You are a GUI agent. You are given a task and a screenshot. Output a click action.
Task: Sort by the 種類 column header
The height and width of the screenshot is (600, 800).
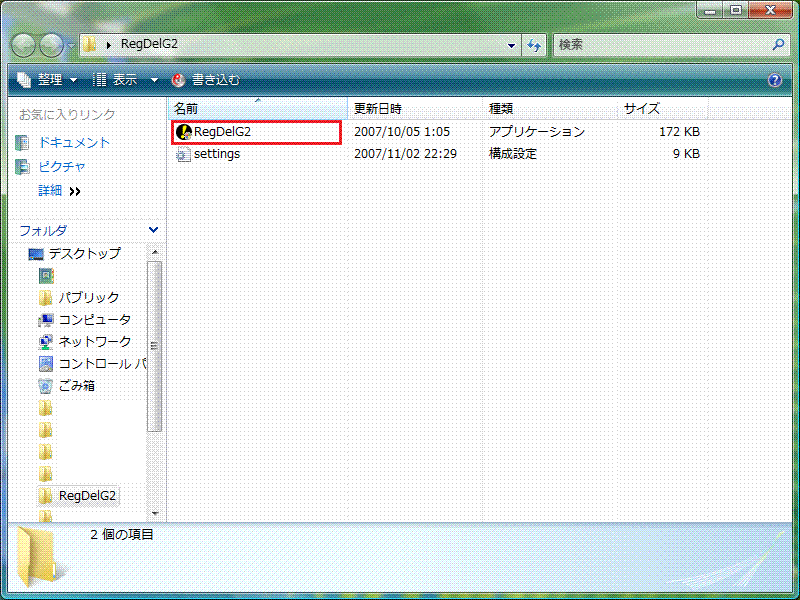pyautogui.click(x=550, y=108)
